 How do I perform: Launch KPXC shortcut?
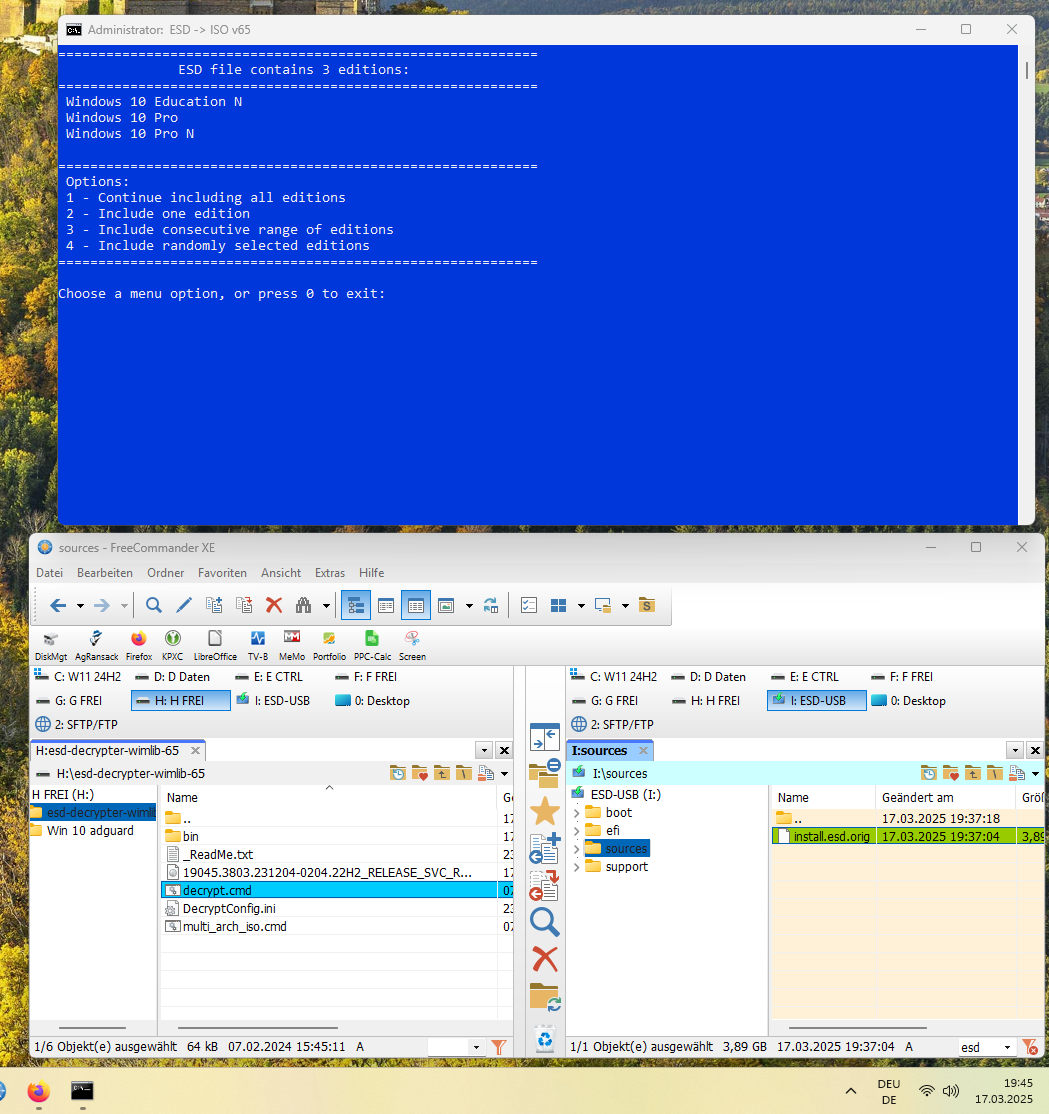coord(173,645)
